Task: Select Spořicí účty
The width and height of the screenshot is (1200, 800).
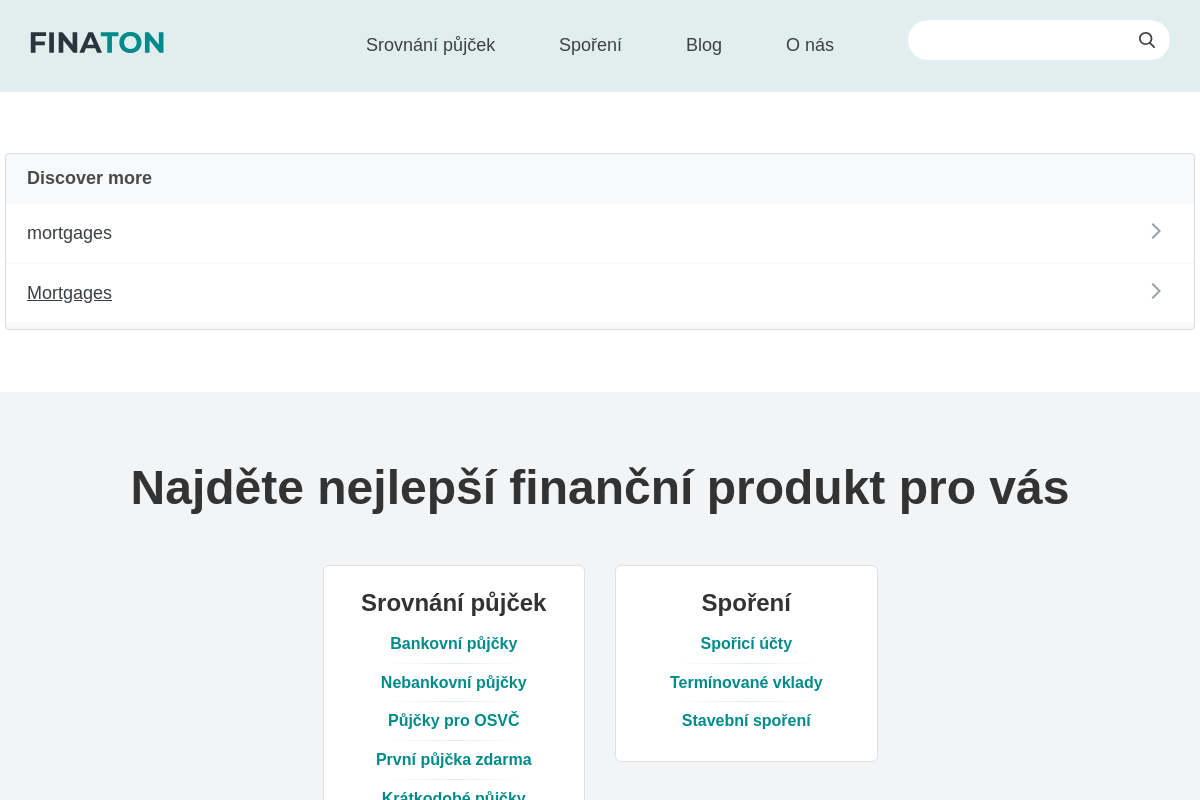Action: 746,643
